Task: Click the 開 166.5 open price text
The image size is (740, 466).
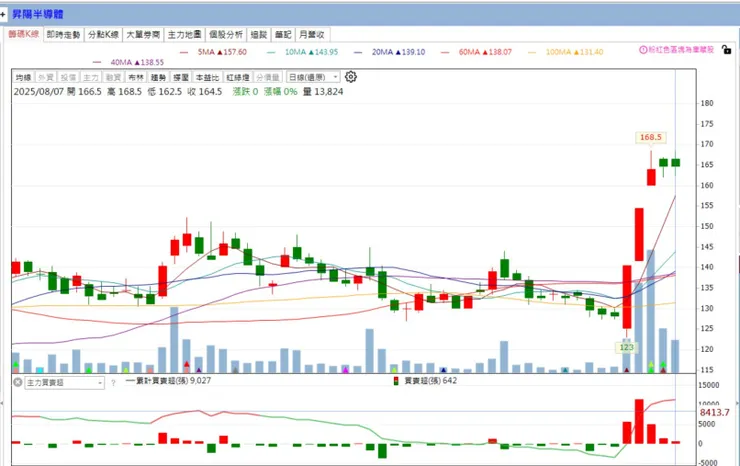Action: pos(84,92)
